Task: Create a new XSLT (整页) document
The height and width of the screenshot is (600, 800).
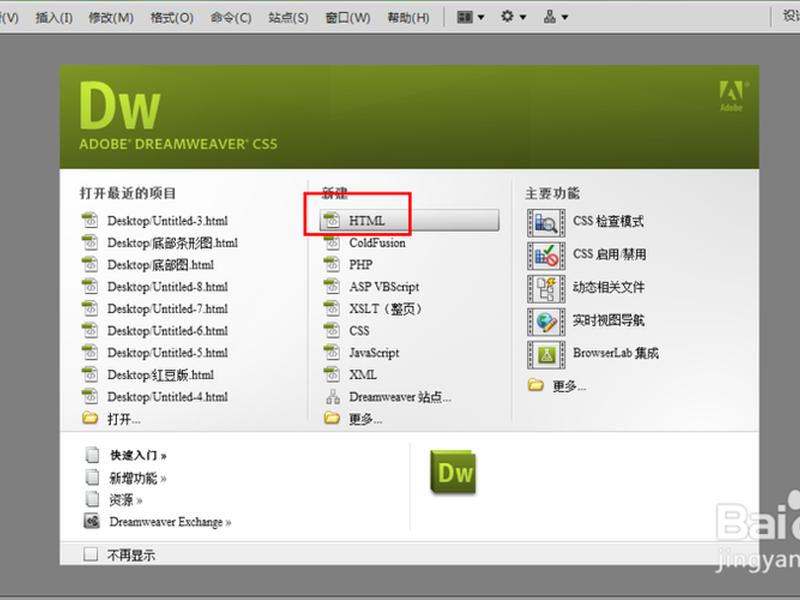Action: [385, 309]
